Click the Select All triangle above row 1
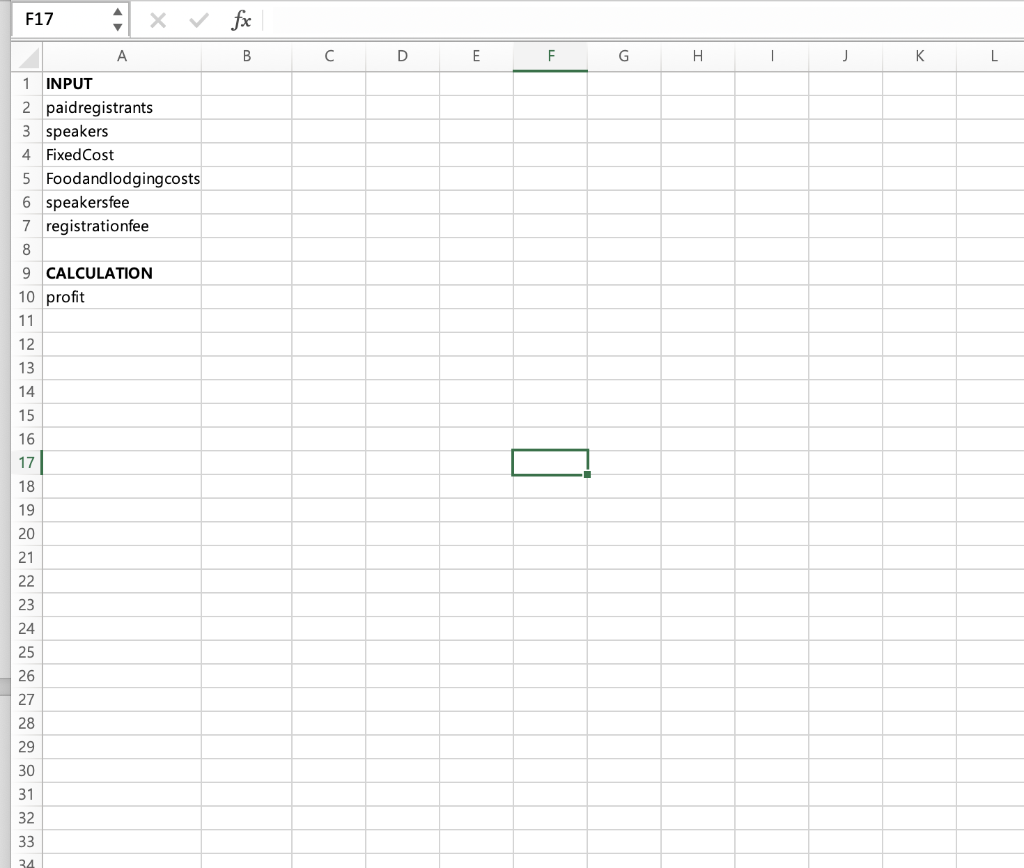The width and height of the screenshot is (1024, 868). (26, 57)
